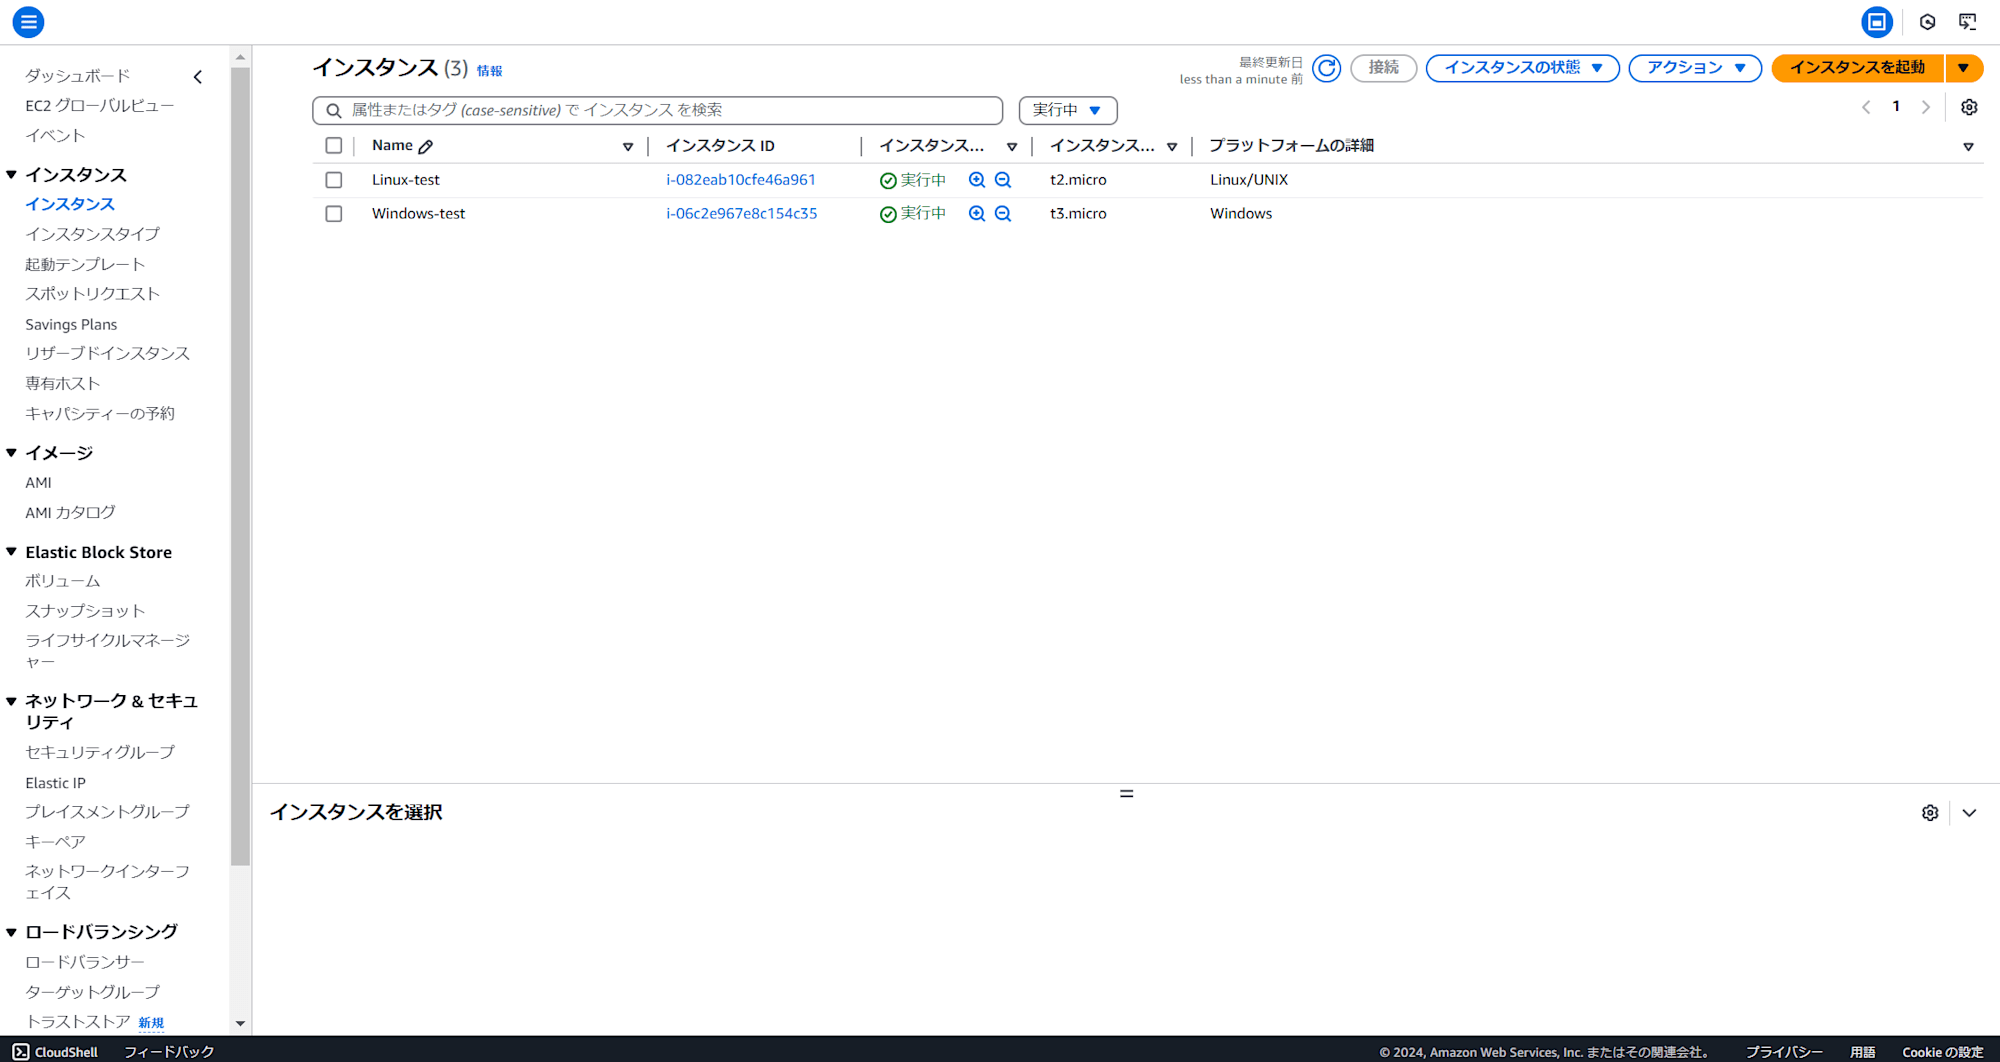Image resolution: width=2000 pixels, height=1062 pixels.
Task: Open AMI カタログ in sidebar
Action: click(x=70, y=512)
